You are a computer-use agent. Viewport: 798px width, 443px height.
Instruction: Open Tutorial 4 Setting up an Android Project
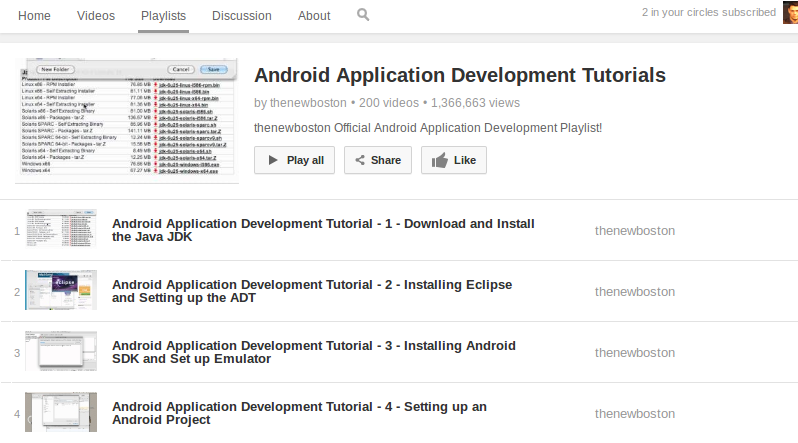point(299,413)
